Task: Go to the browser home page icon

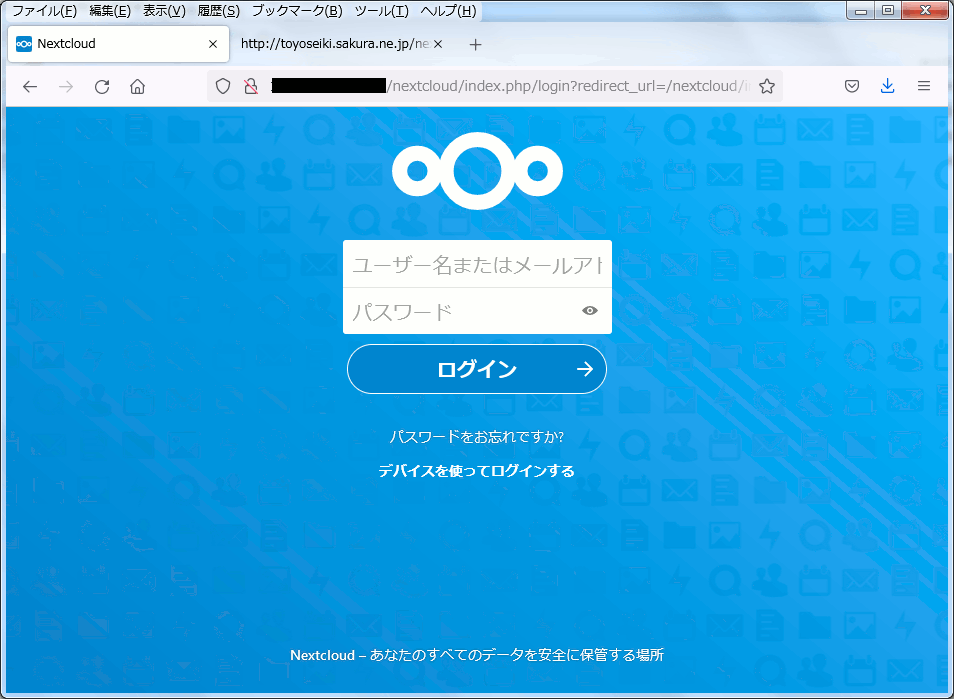Action: (x=138, y=87)
